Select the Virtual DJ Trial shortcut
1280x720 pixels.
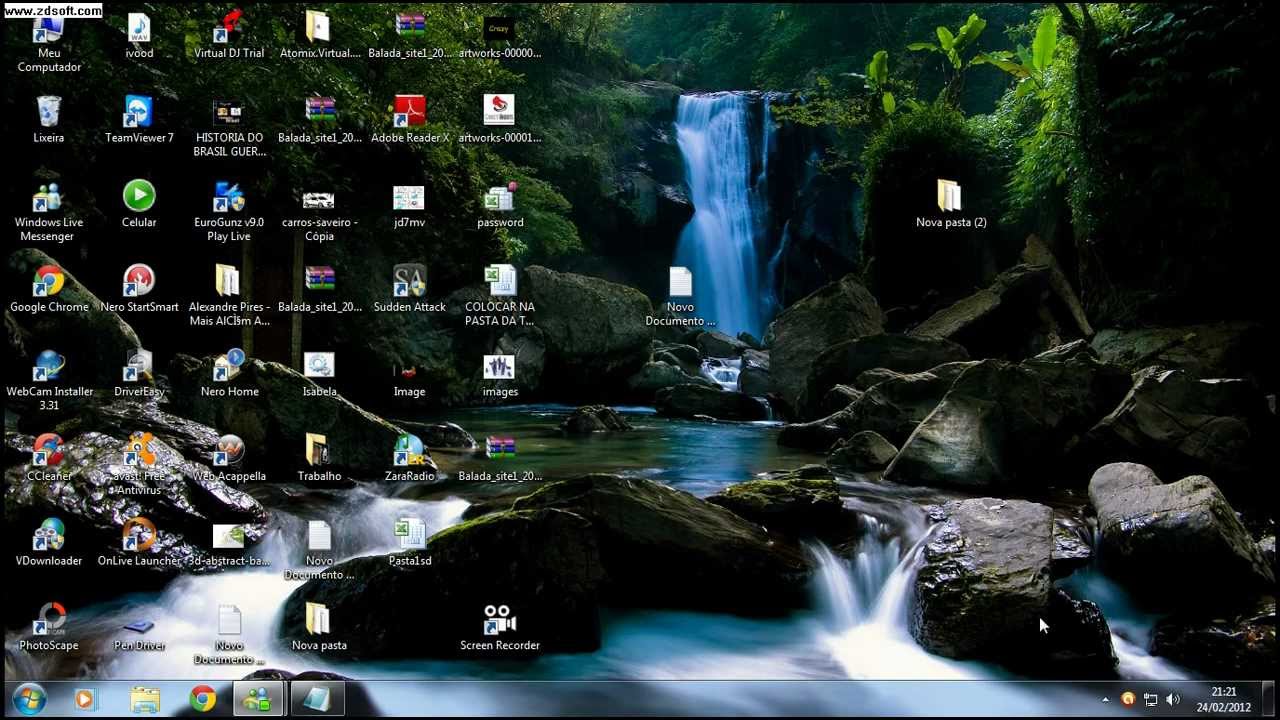229,35
